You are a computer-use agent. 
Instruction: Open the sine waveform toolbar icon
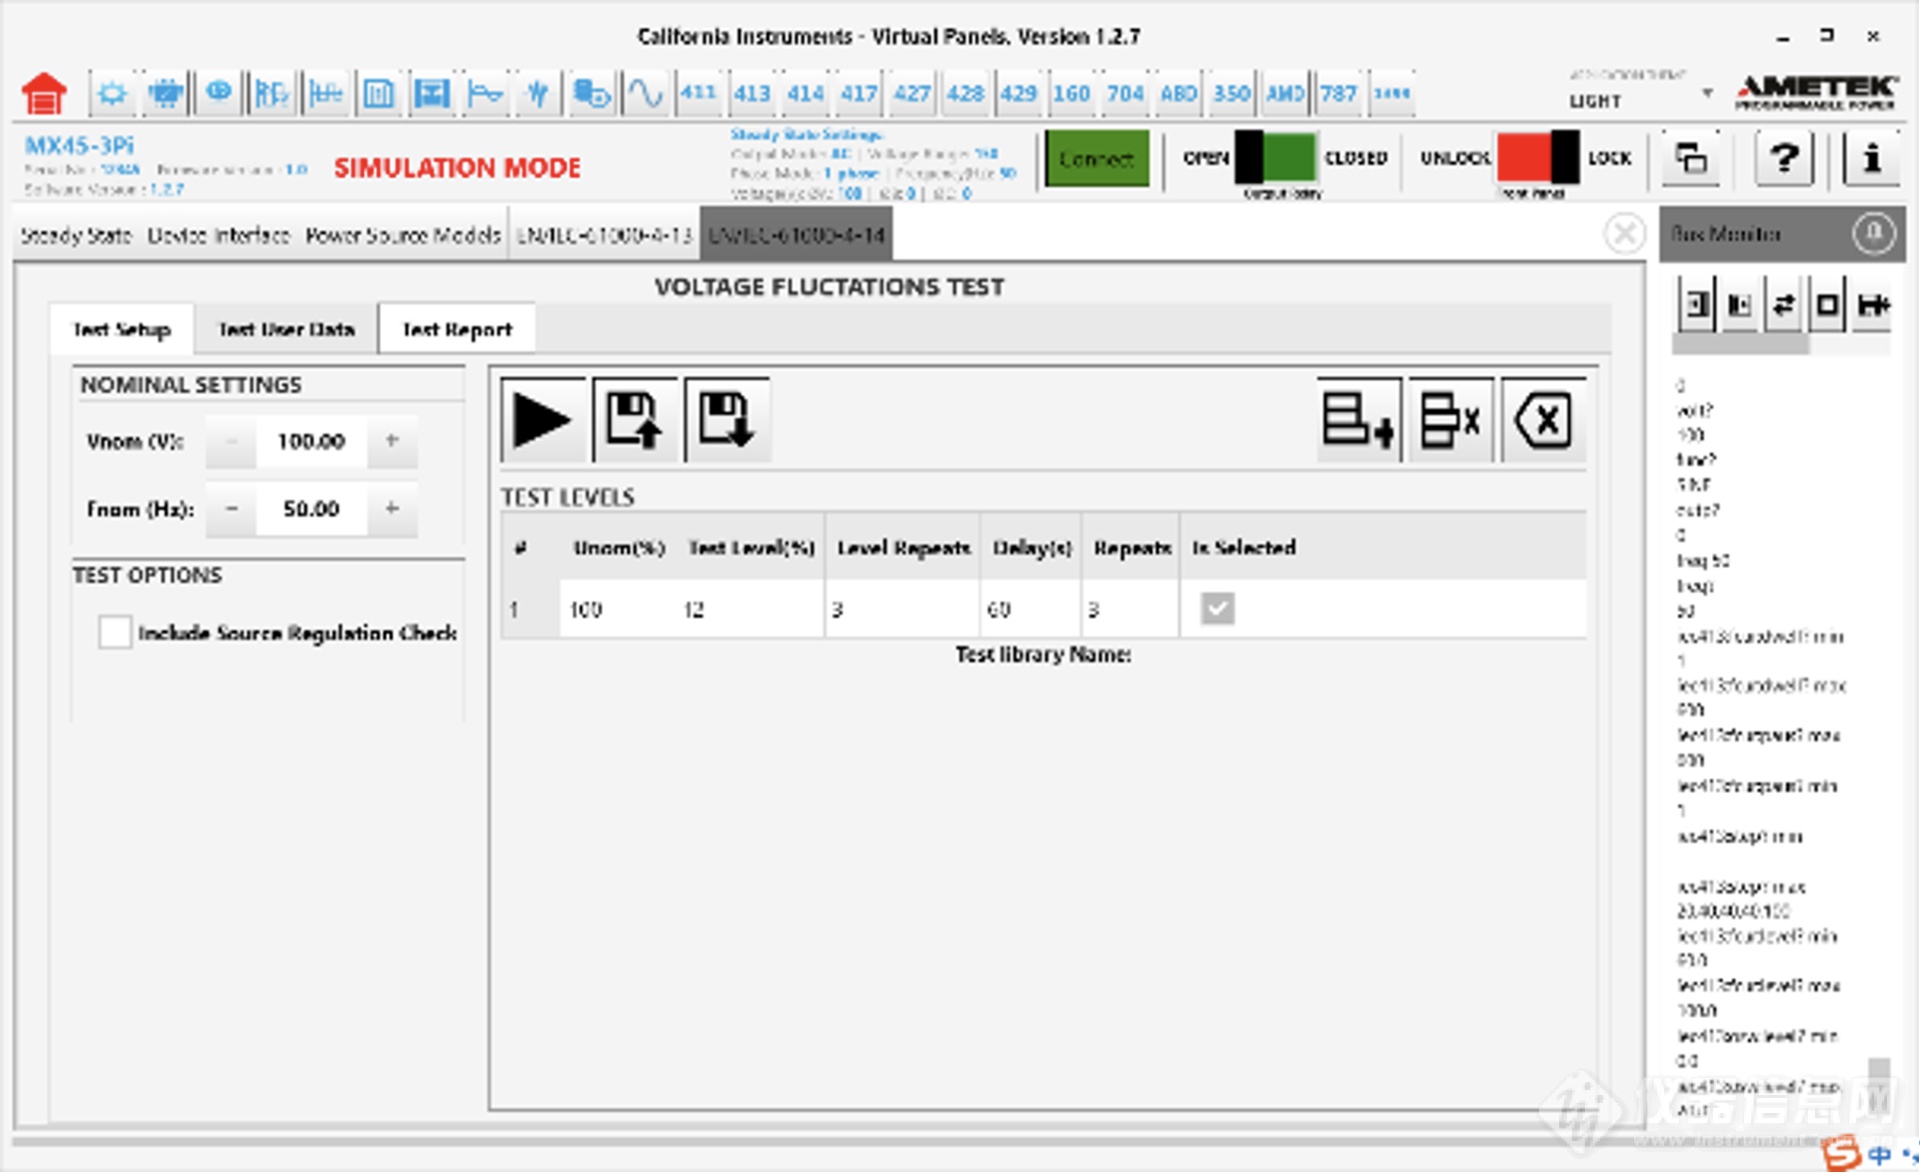tap(645, 94)
